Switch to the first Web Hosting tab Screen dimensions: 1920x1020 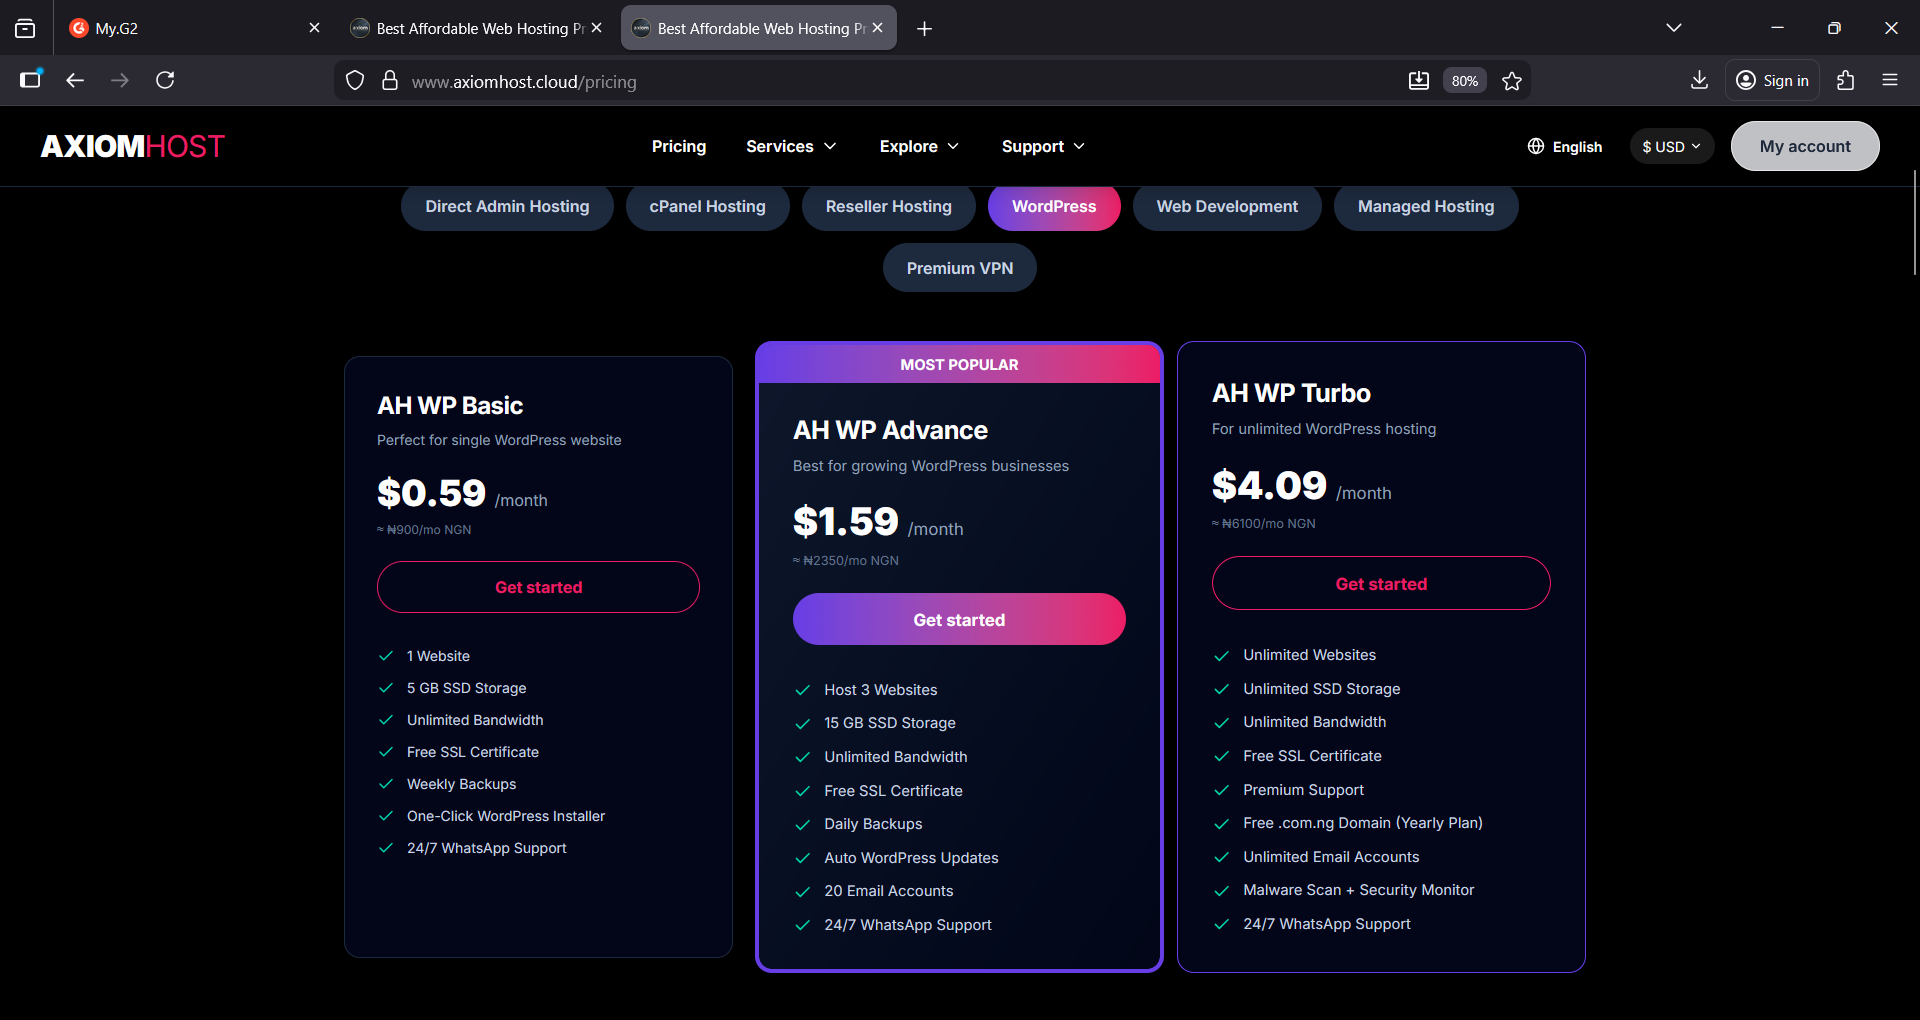476,28
